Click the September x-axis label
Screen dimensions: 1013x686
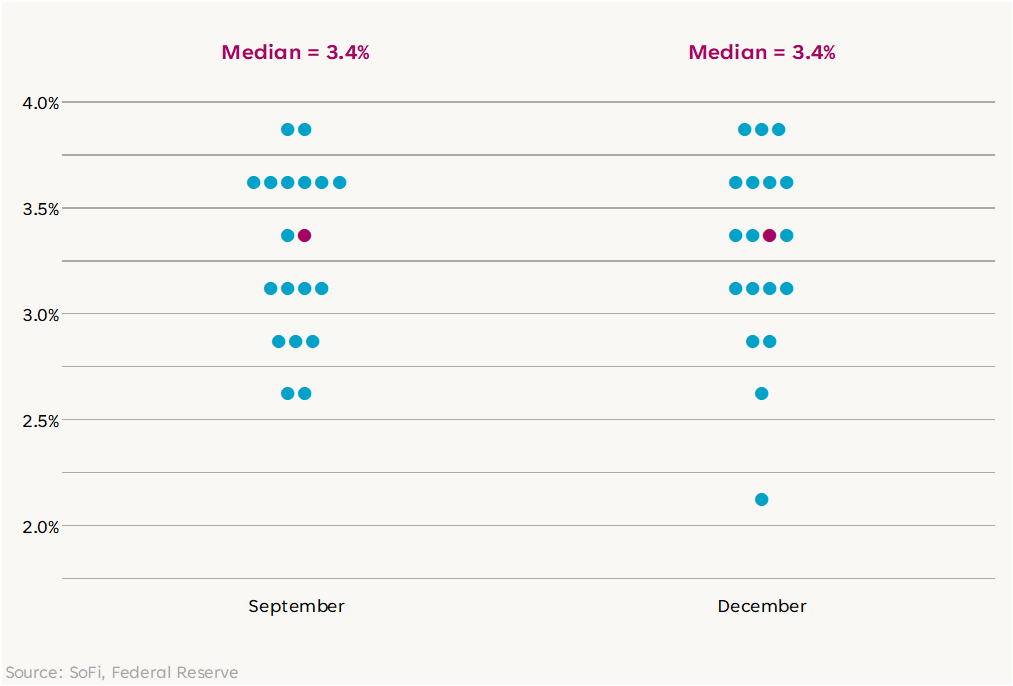coord(296,606)
